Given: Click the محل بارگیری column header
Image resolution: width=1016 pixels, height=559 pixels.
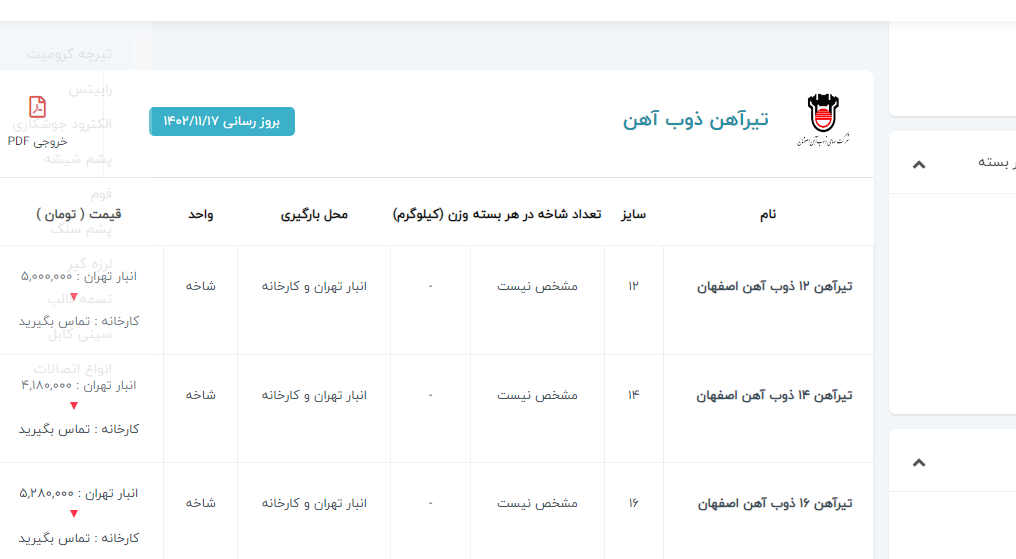Looking at the screenshot, I should point(314,214).
